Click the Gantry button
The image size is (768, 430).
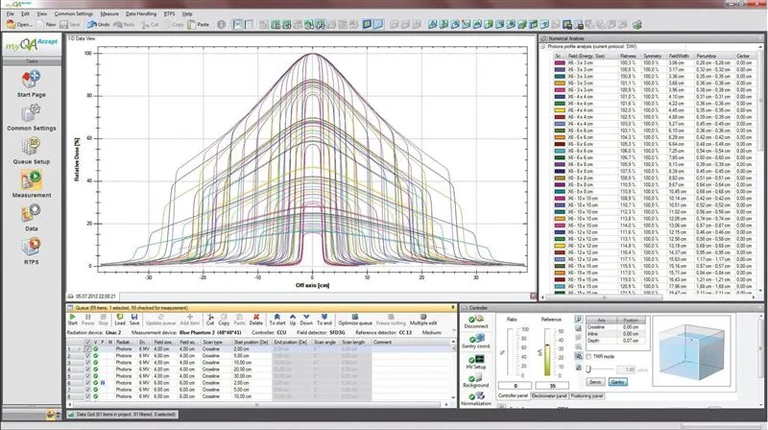coord(618,382)
